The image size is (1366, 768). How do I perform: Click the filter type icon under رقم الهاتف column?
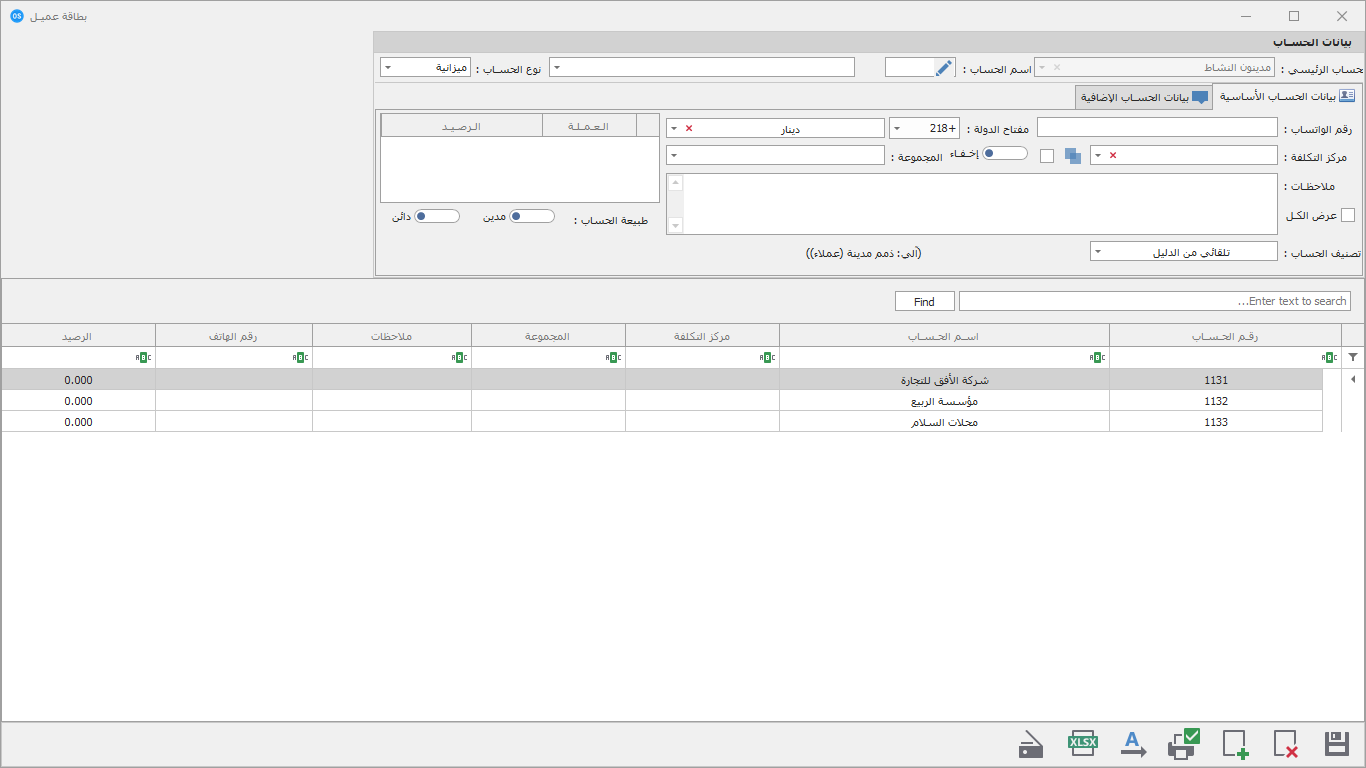click(300, 357)
